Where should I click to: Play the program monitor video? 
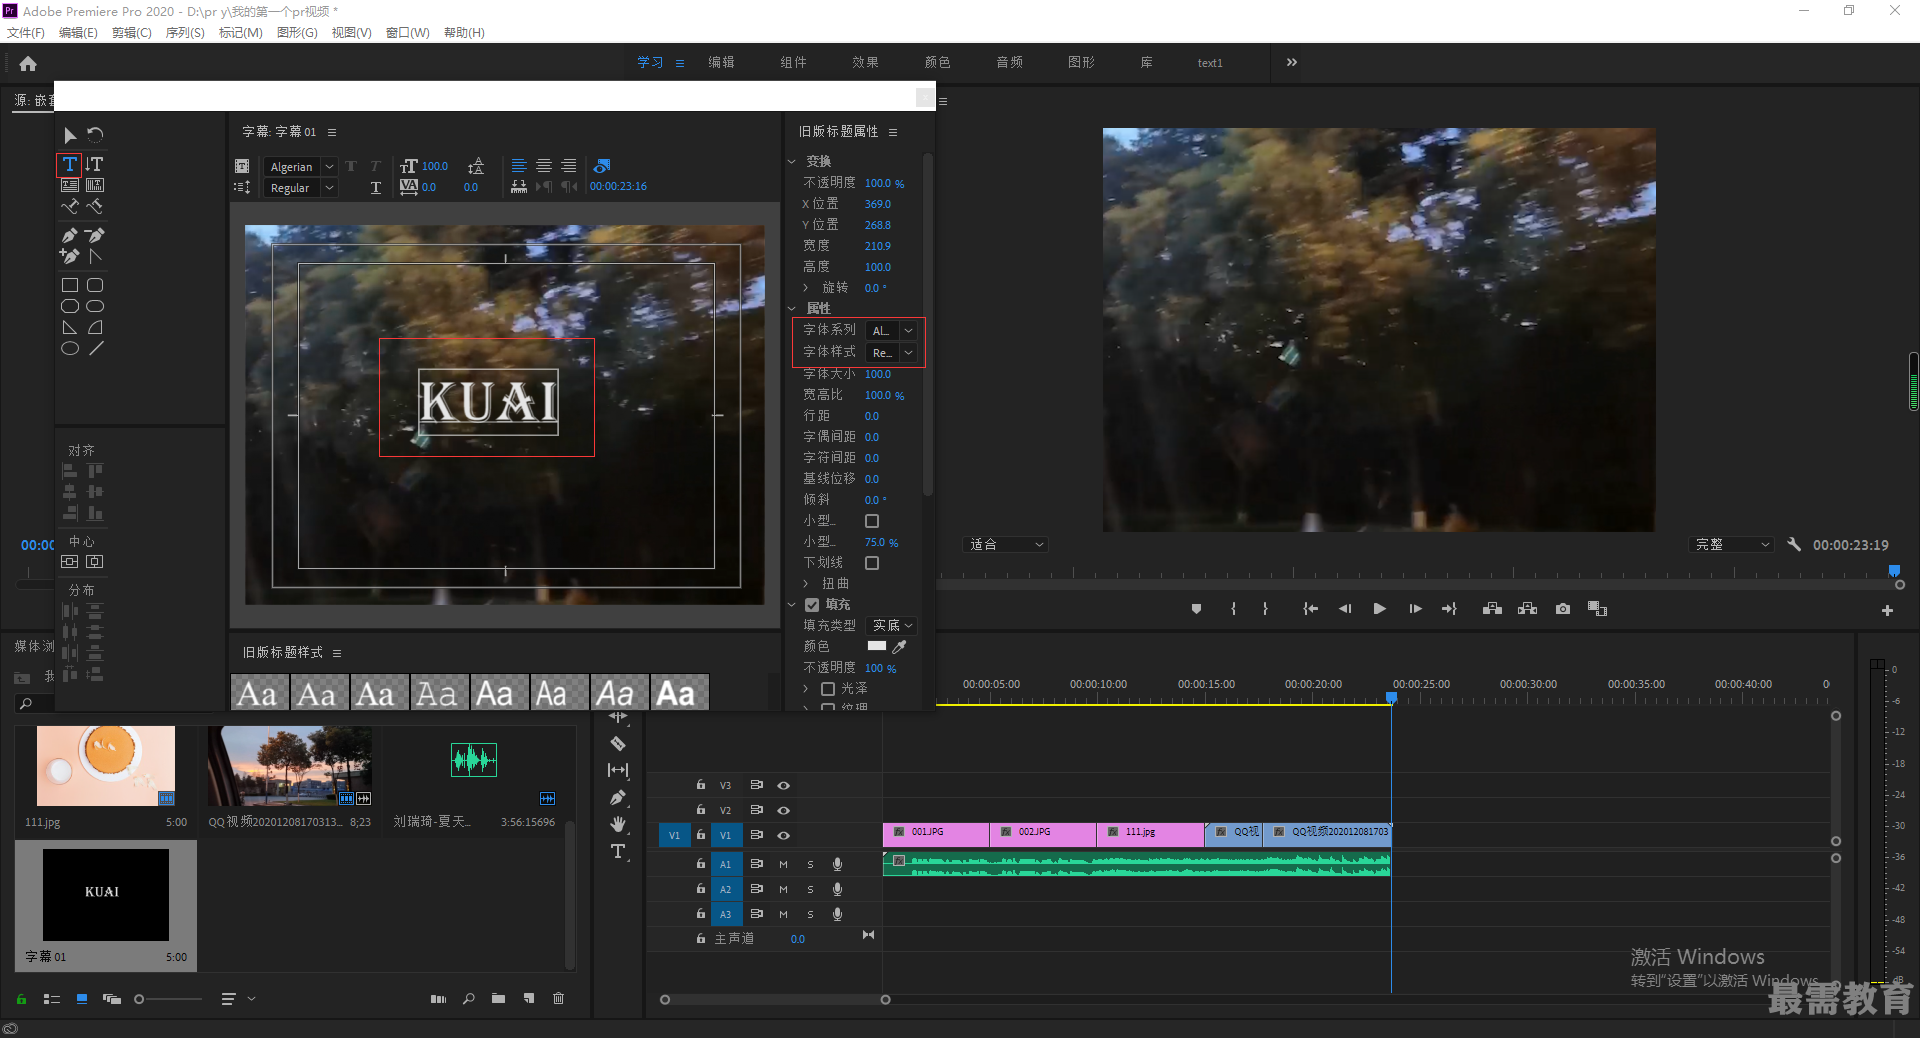point(1380,609)
